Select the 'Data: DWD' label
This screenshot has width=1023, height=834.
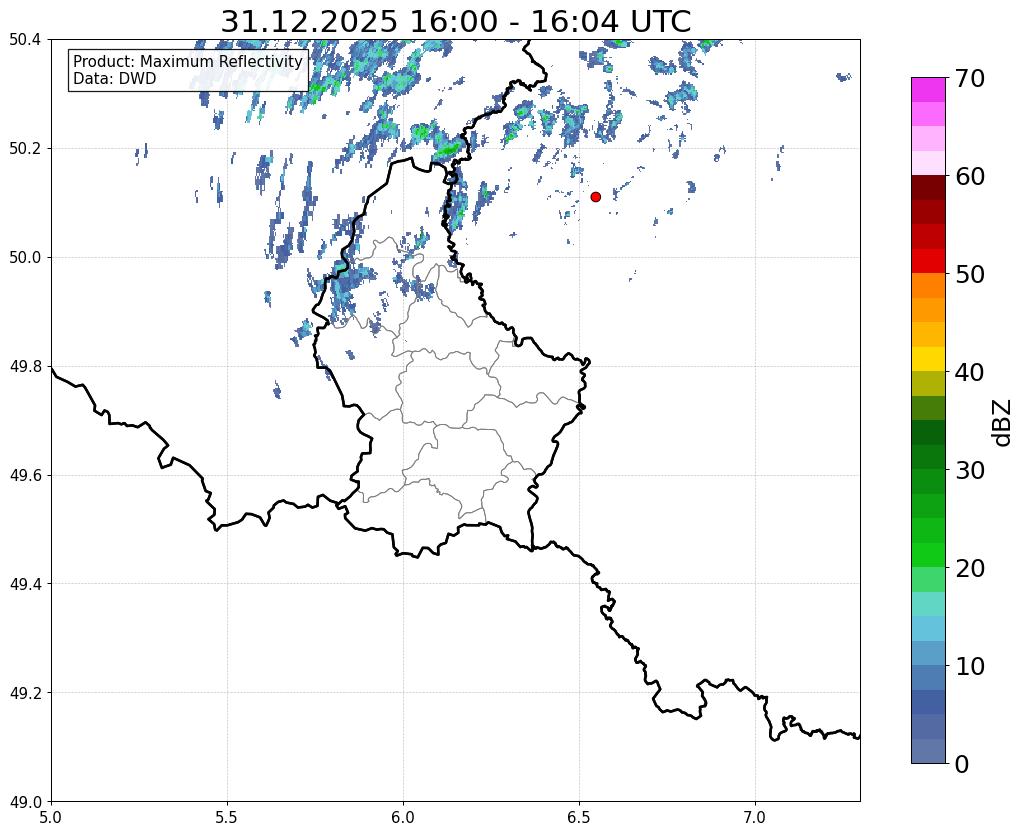pos(114,79)
